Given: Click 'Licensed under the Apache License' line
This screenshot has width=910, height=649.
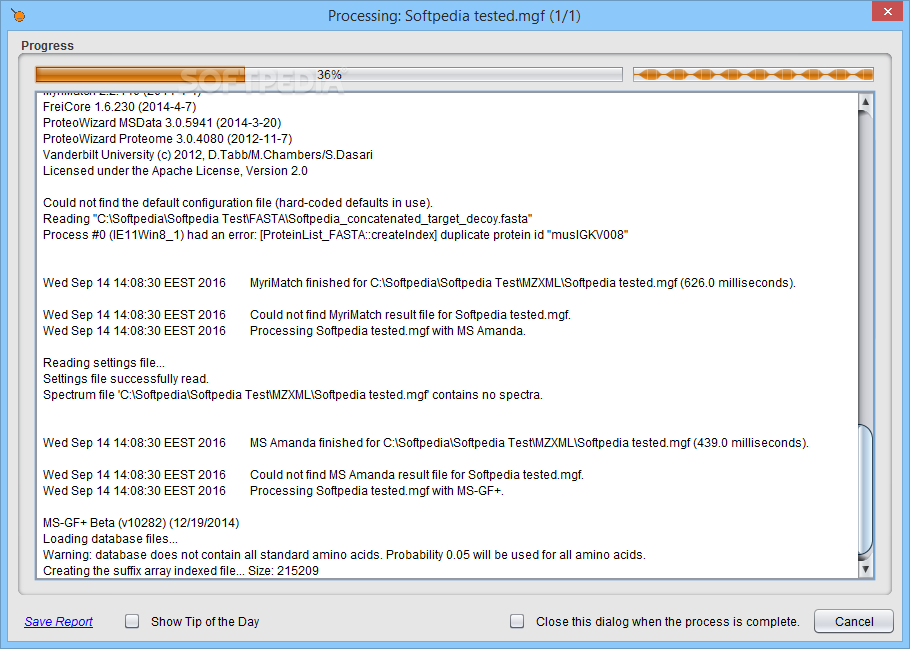Looking at the screenshot, I should [x=175, y=171].
